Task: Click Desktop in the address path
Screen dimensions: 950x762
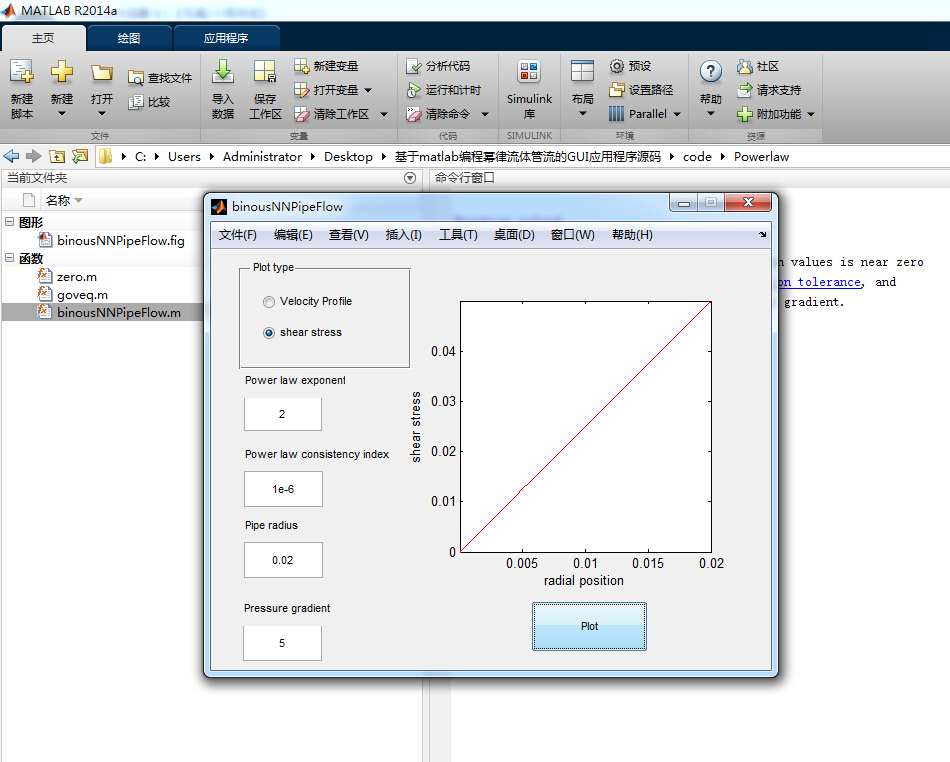Action: click(x=348, y=157)
